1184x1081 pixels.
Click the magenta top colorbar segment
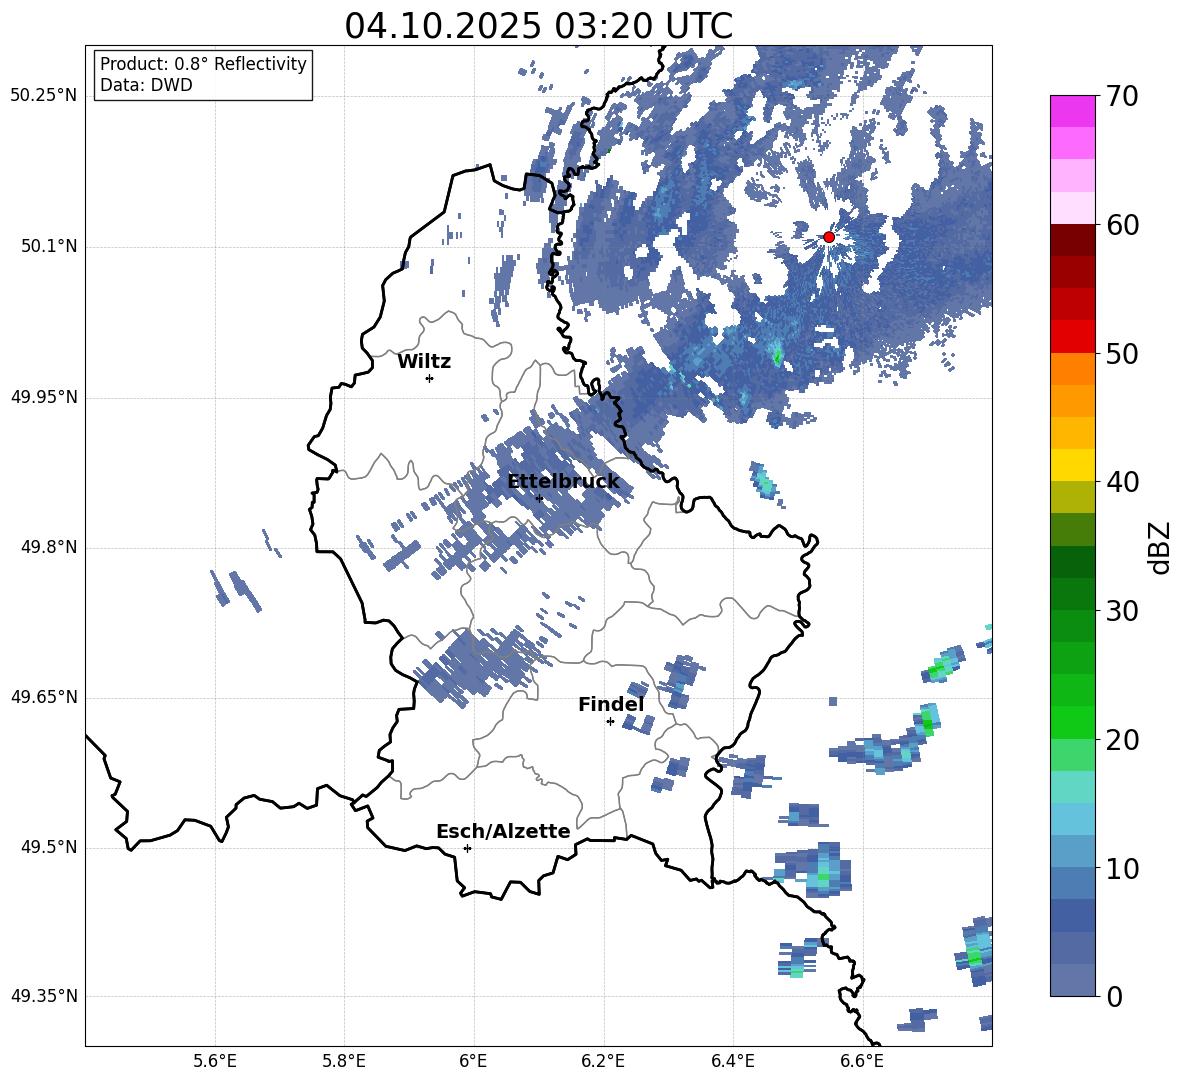(1072, 112)
